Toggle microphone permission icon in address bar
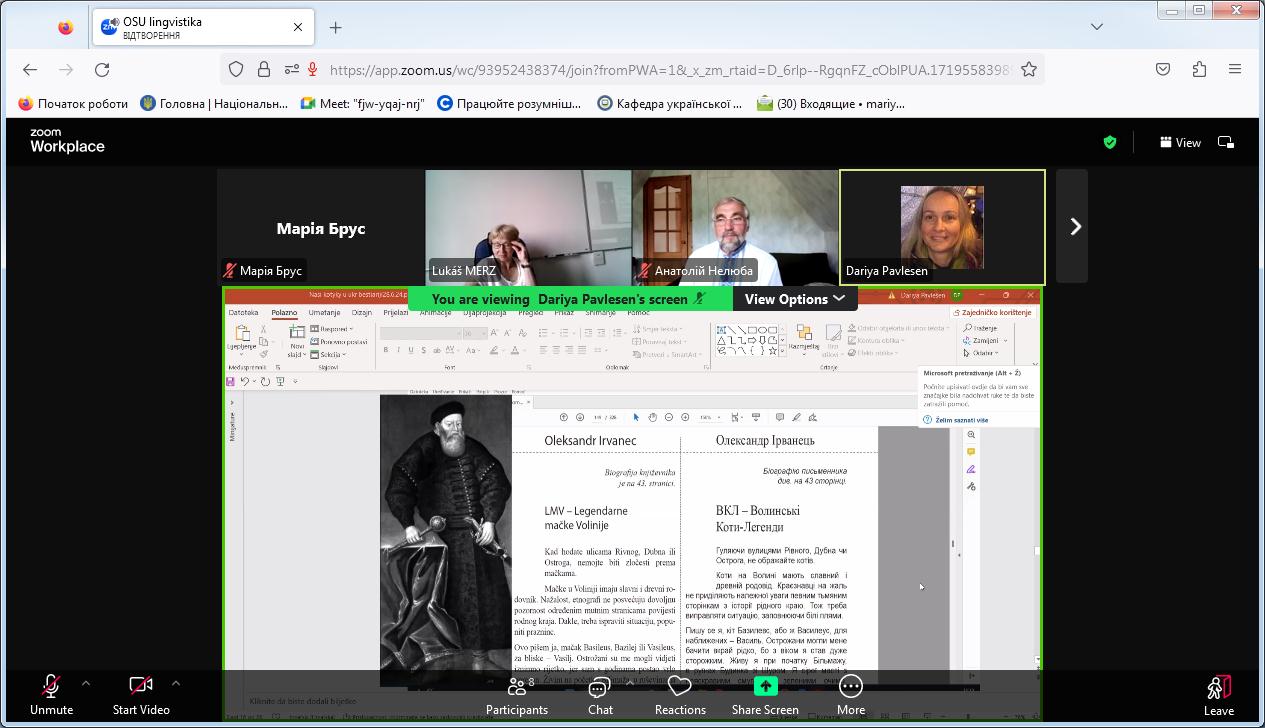The image size is (1265, 728). [313, 69]
